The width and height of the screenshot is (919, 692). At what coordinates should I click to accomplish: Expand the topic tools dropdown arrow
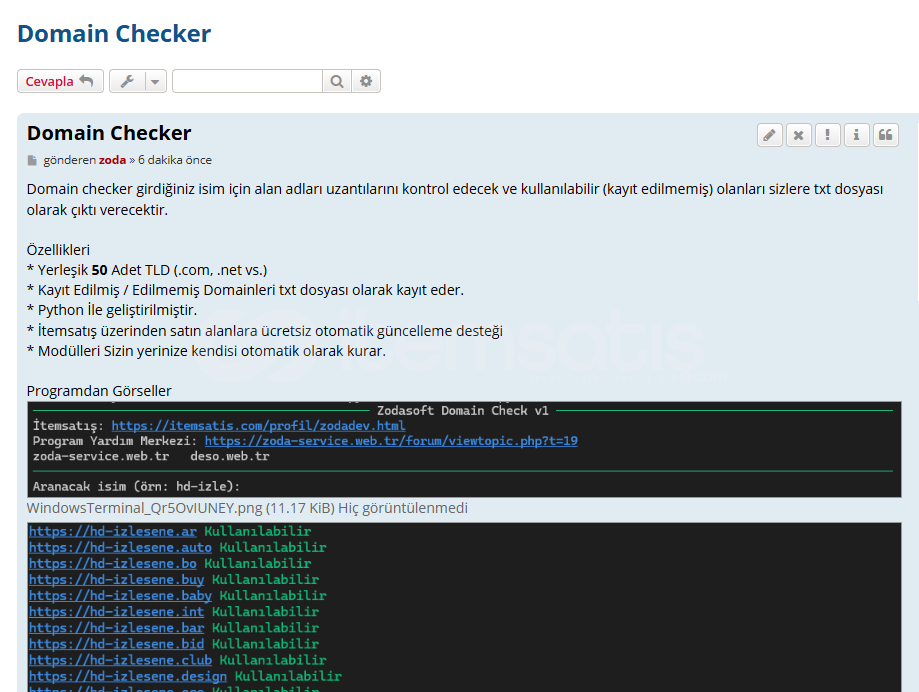coord(155,81)
